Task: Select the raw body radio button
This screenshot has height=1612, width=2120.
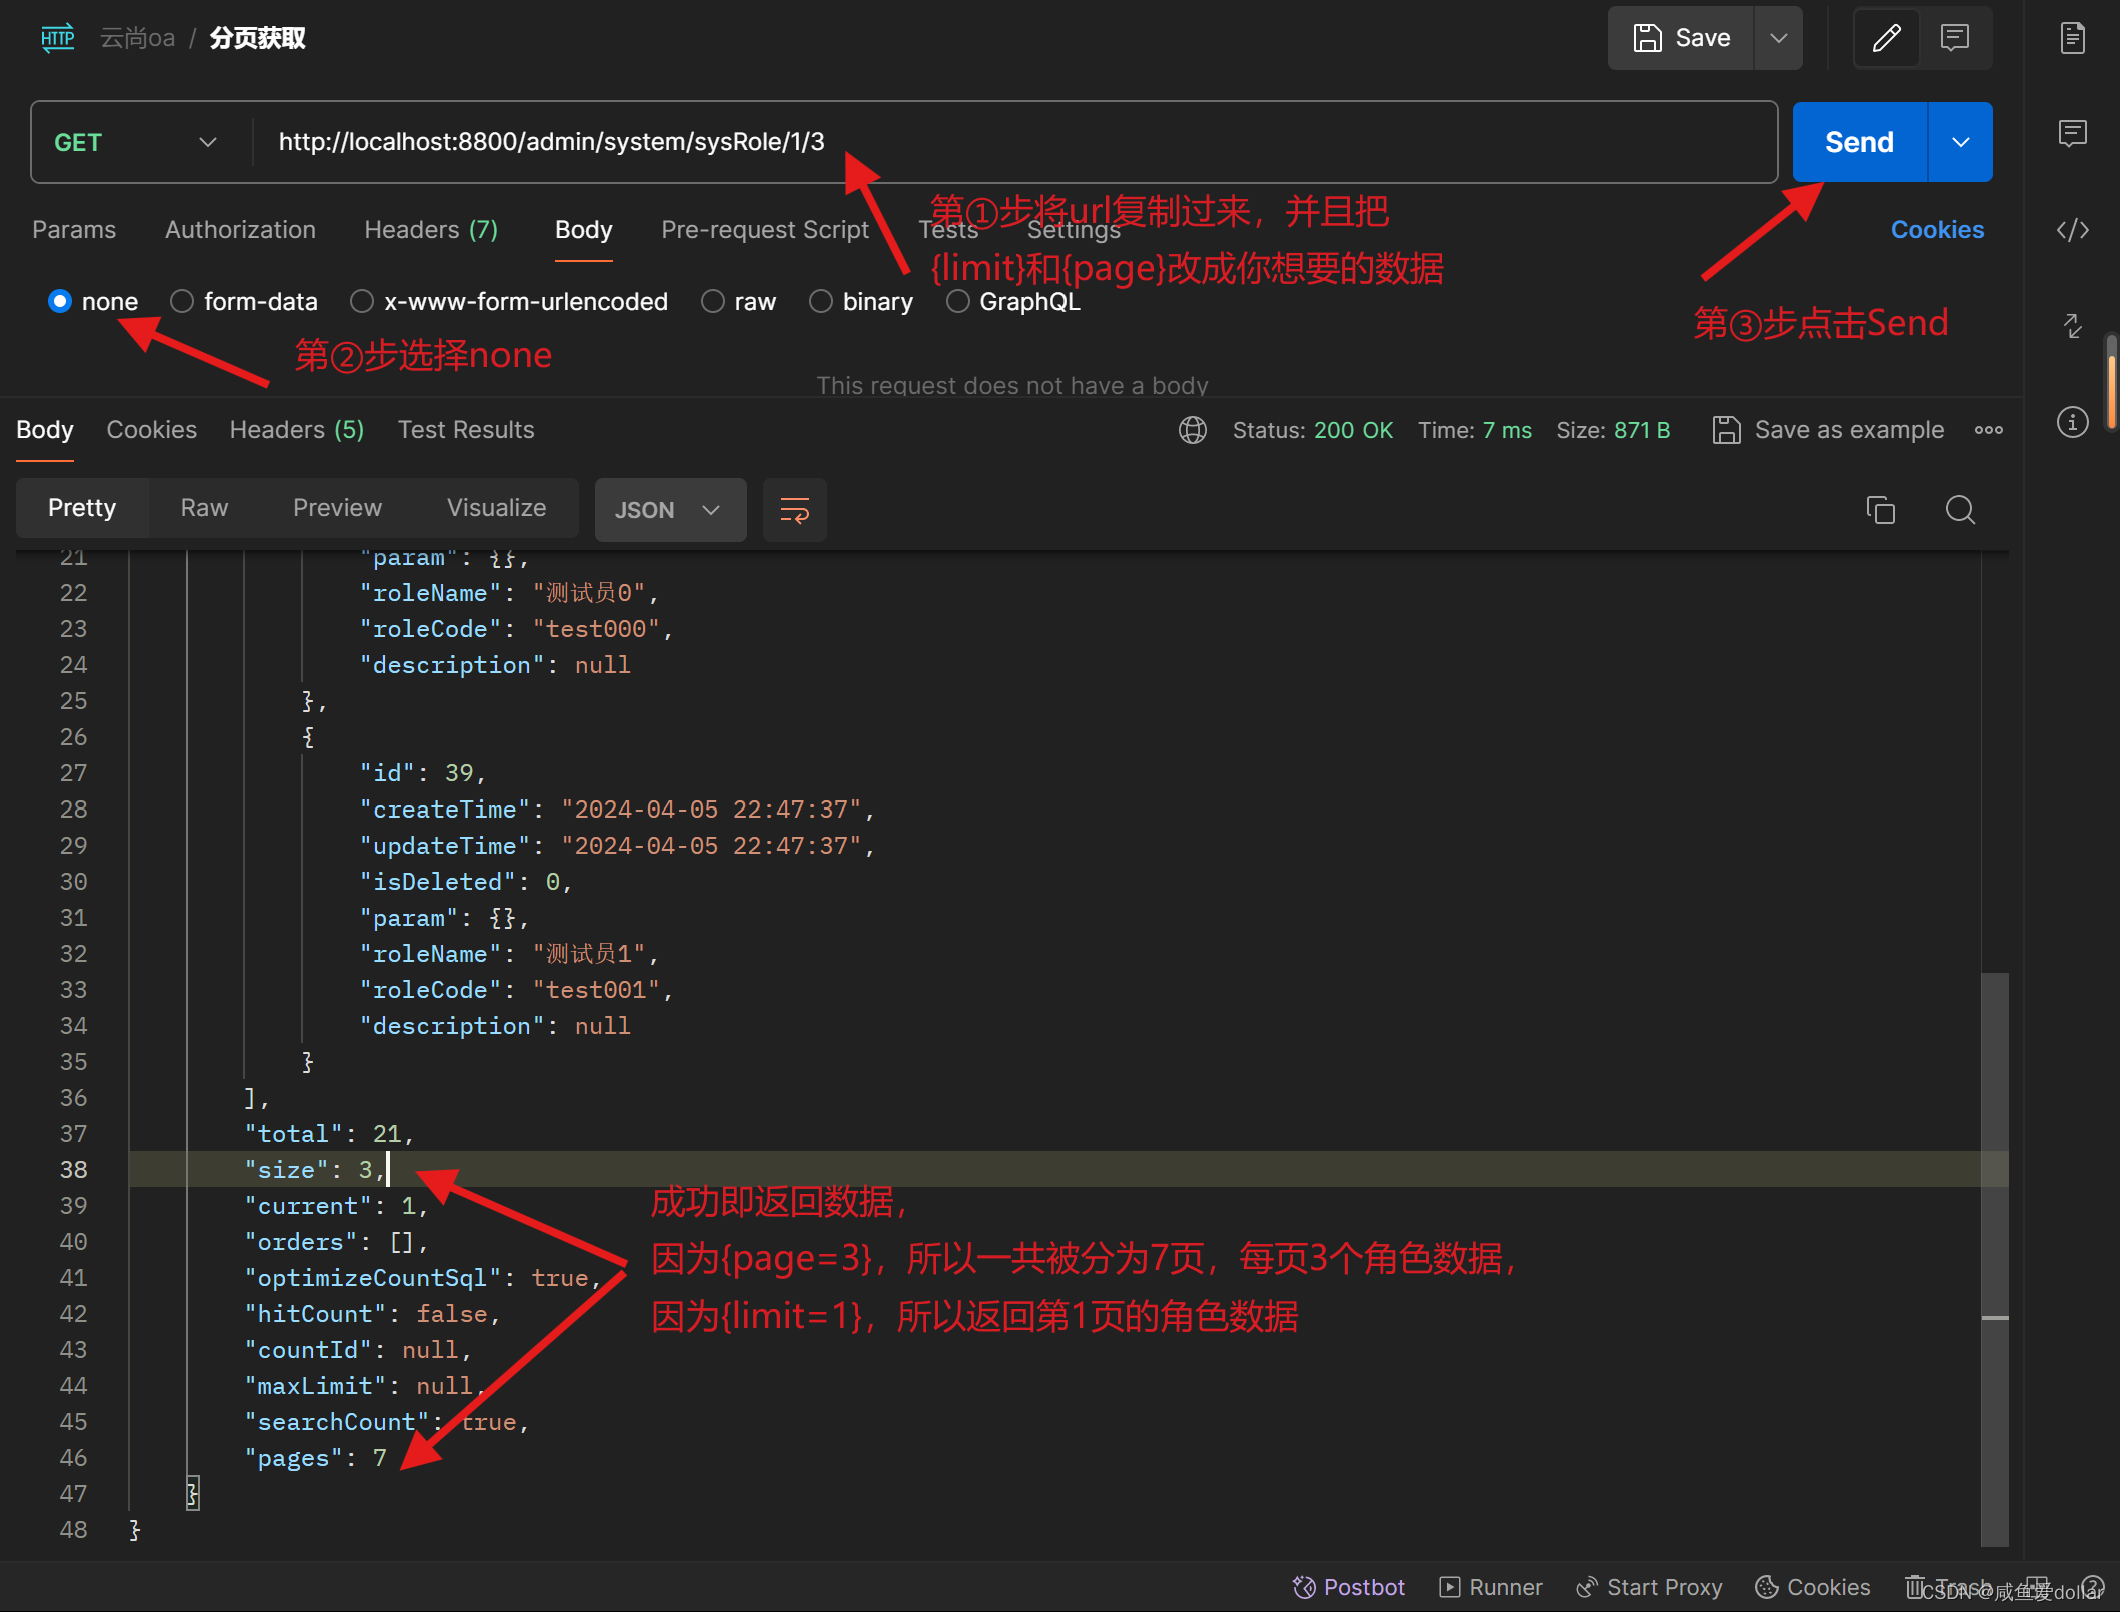Action: [712, 301]
